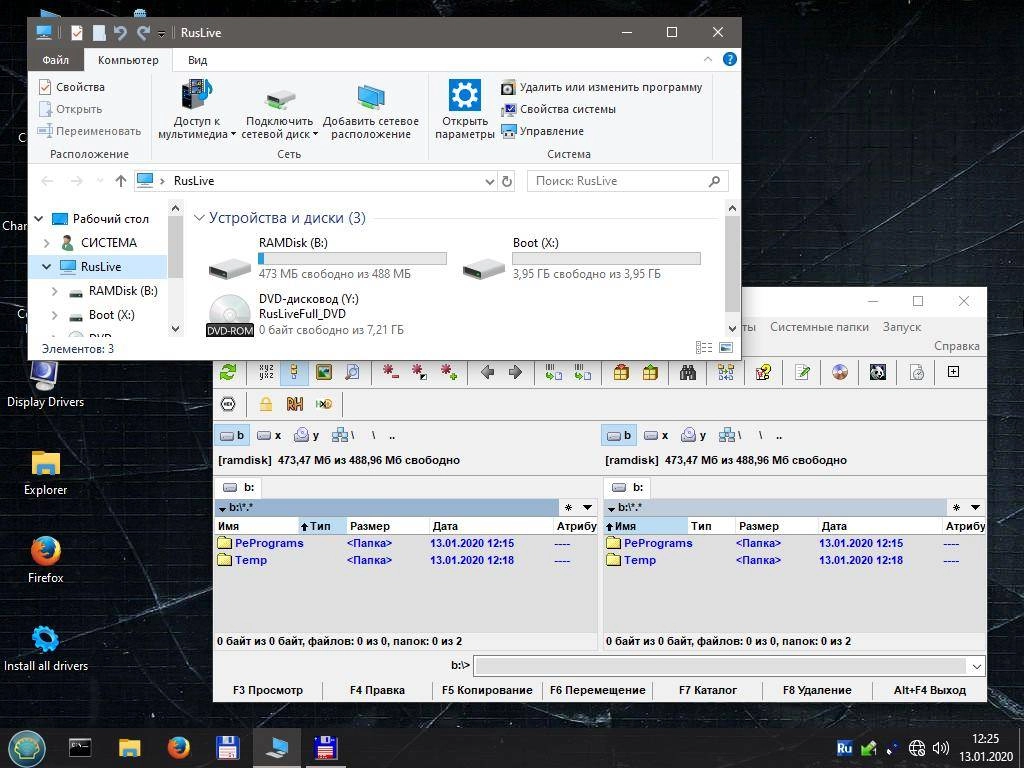1024x768 pixels.
Task: Open Справка menu
Action: click(957, 346)
